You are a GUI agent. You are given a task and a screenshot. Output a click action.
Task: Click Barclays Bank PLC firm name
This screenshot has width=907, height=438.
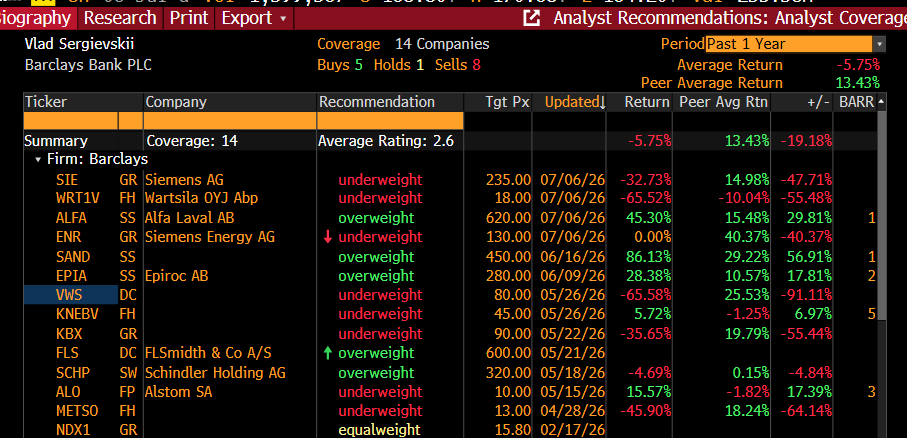(x=88, y=65)
